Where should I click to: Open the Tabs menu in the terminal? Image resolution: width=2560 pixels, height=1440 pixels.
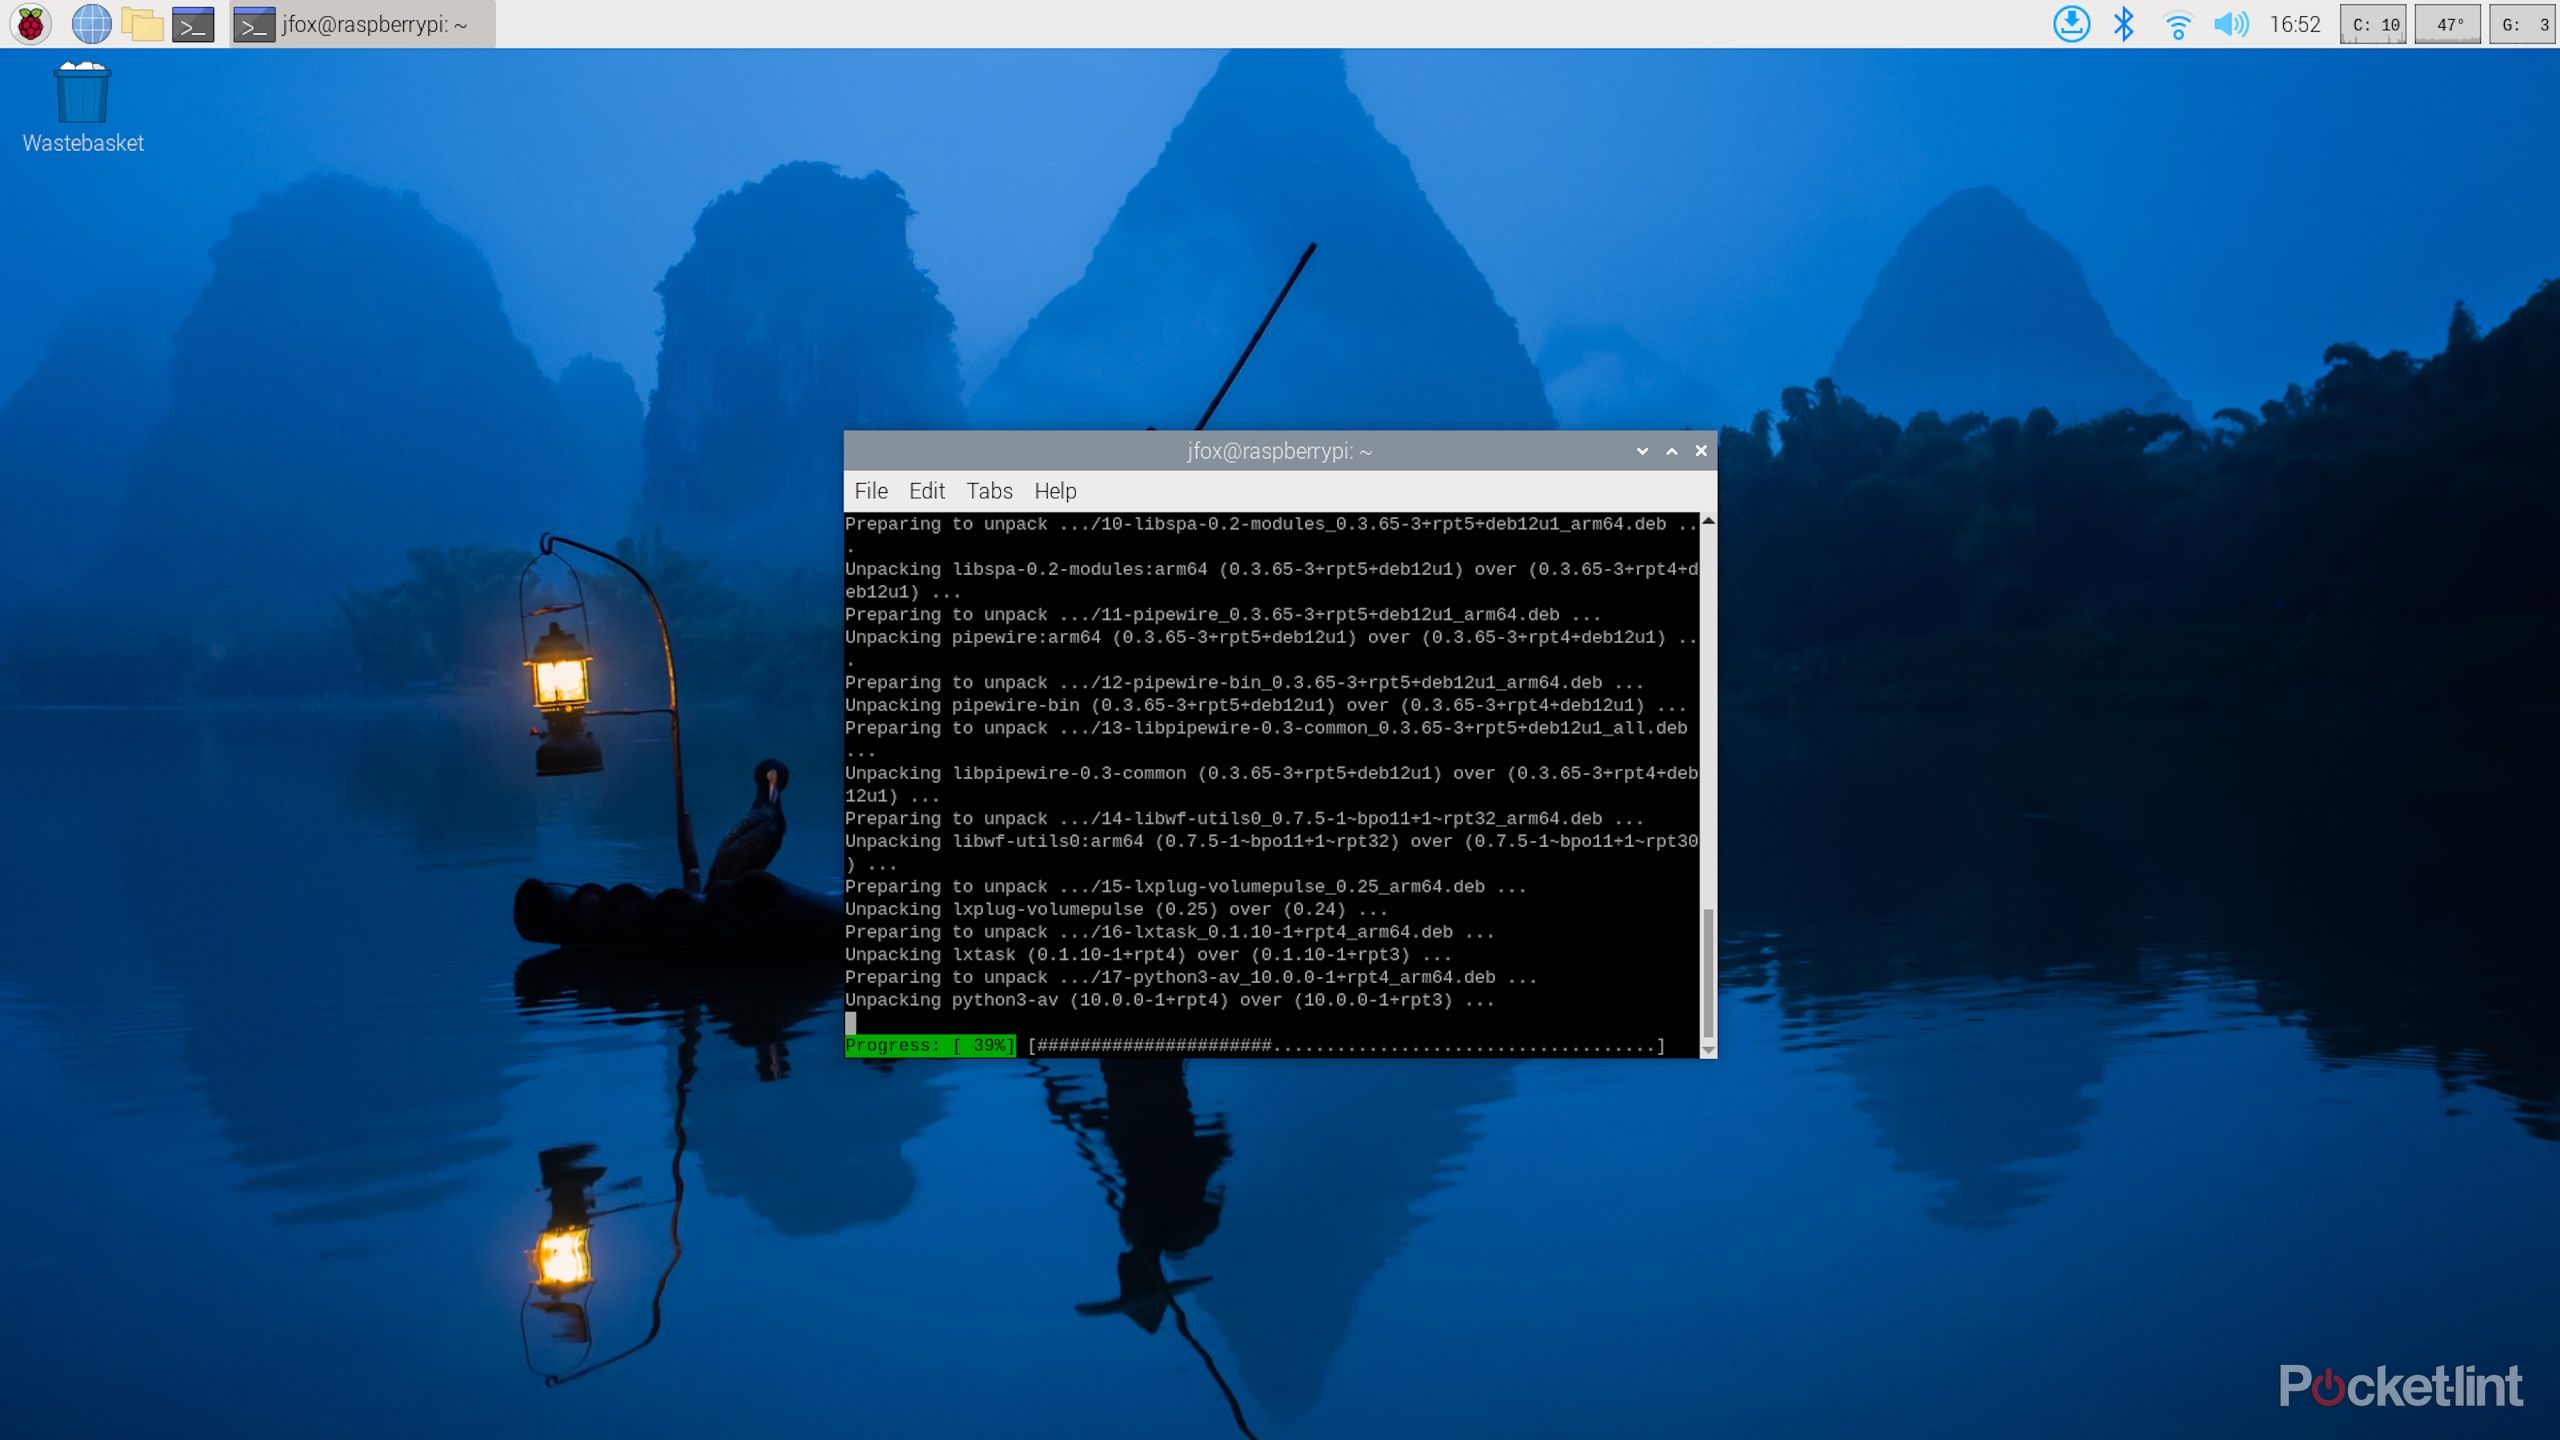pyautogui.click(x=989, y=491)
